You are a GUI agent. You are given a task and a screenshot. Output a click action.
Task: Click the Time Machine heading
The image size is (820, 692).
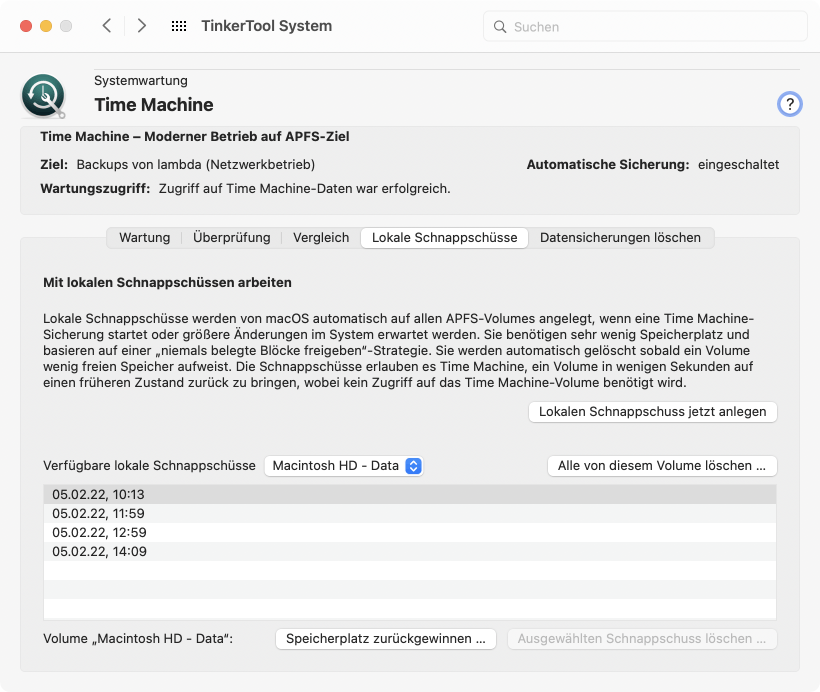click(x=154, y=105)
